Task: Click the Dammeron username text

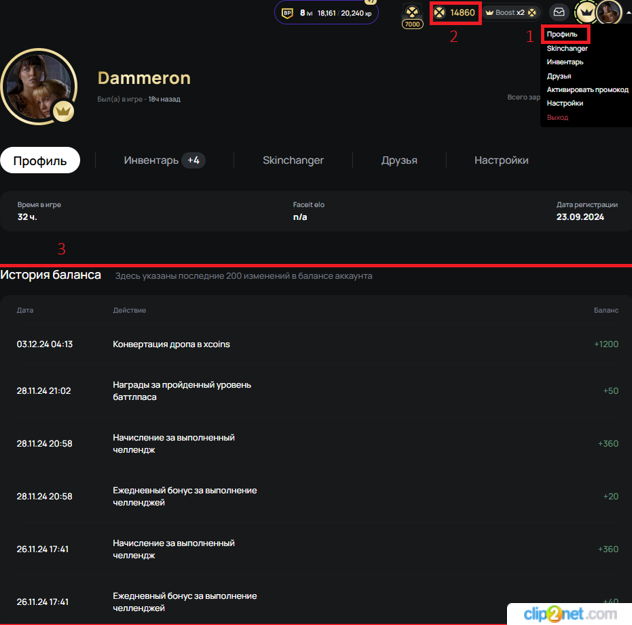Action: point(144,78)
